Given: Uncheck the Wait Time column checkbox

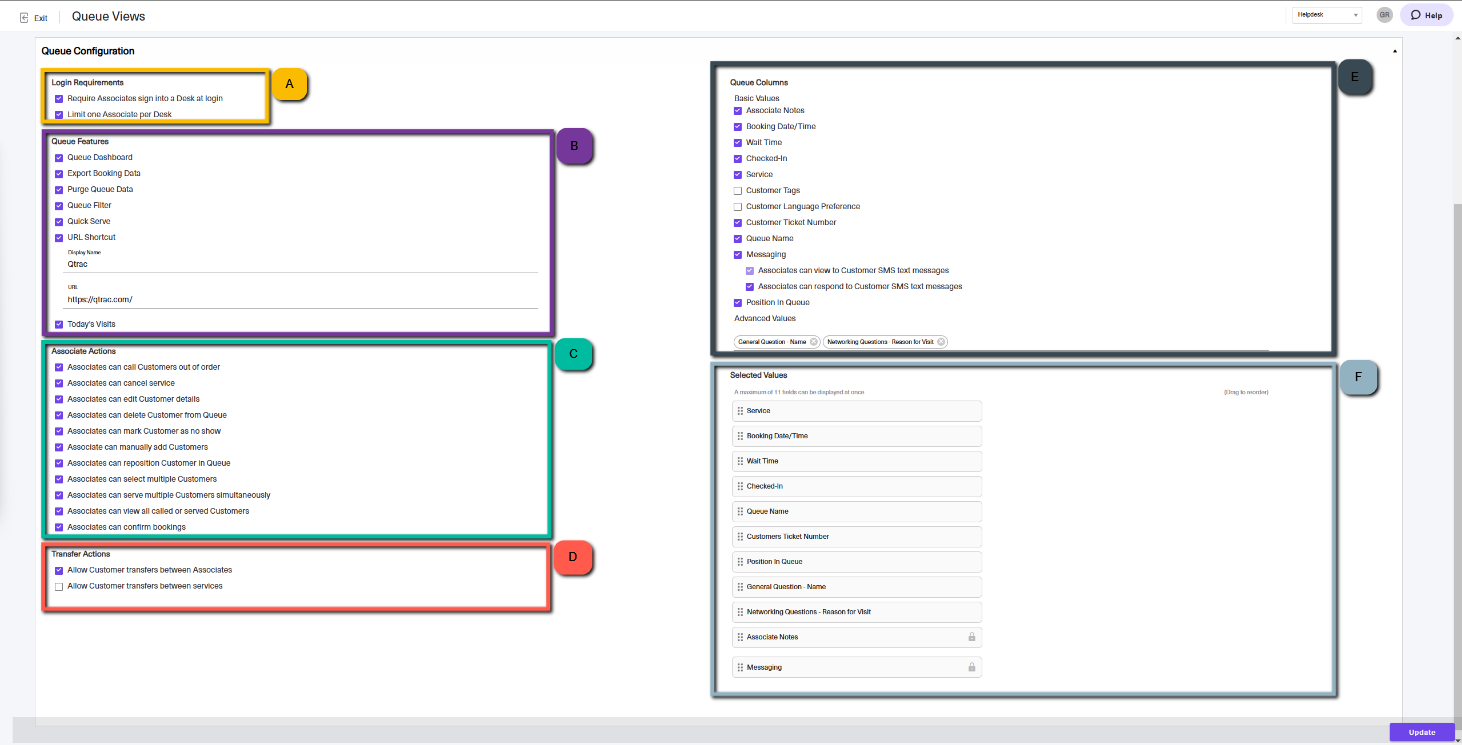Looking at the screenshot, I should (737, 142).
